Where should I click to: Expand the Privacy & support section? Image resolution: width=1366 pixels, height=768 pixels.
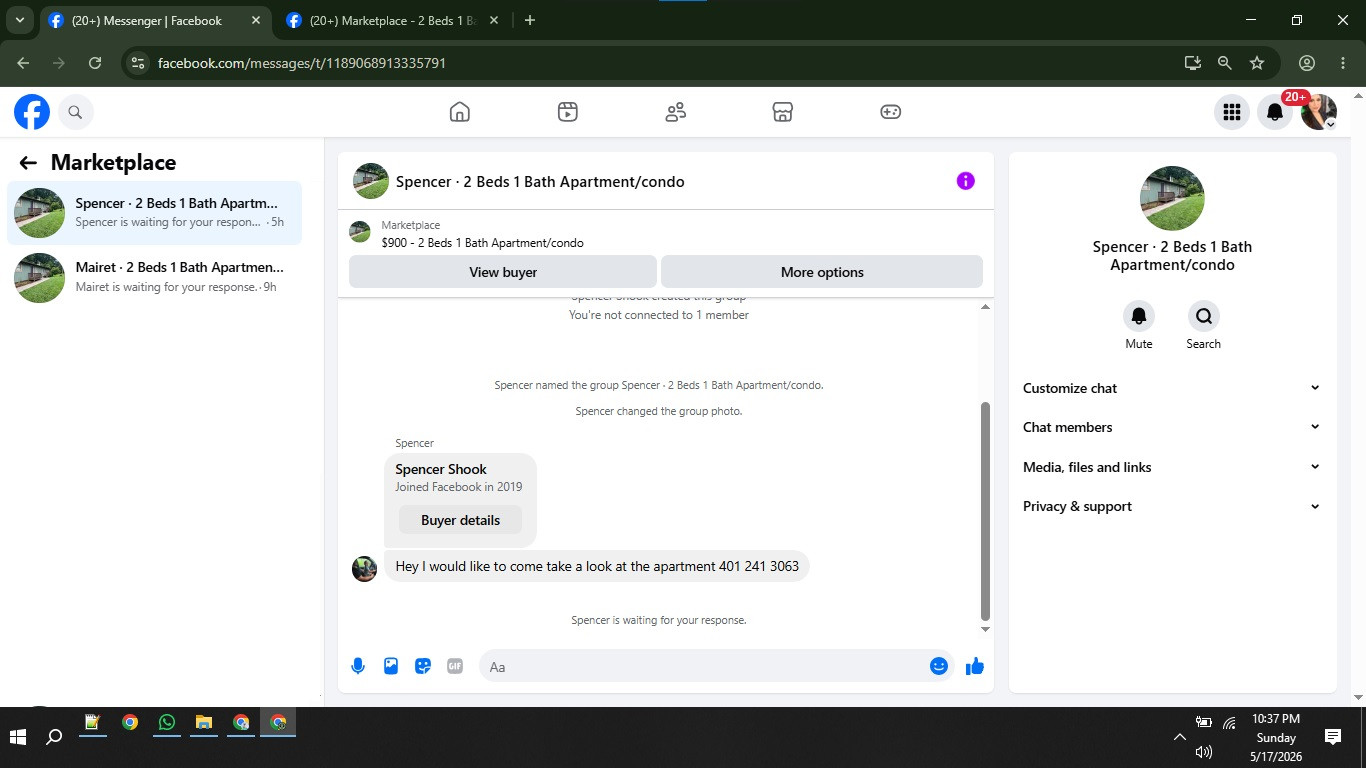tap(1172, 506)
